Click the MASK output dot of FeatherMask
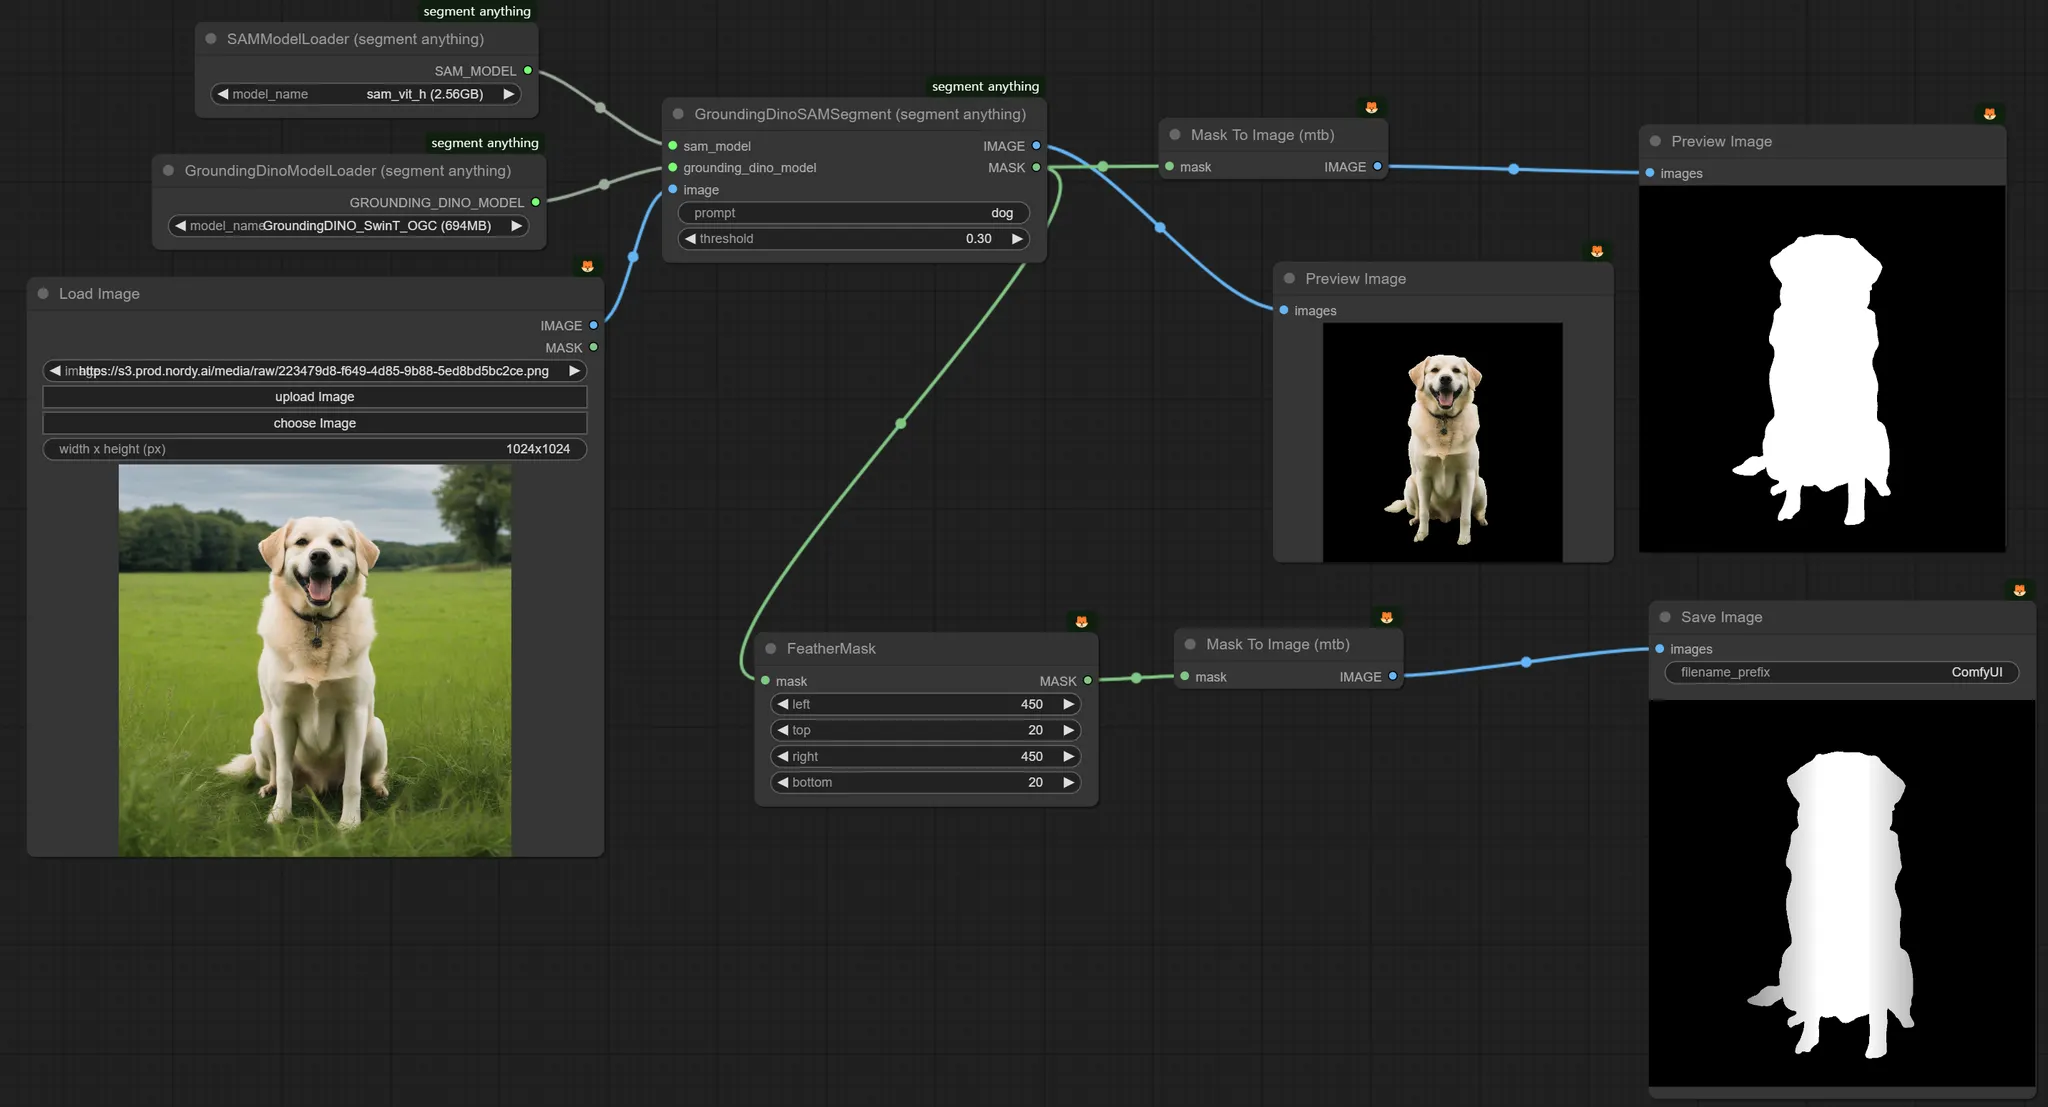The image size is (2048, 1107). coord(1088,681)
